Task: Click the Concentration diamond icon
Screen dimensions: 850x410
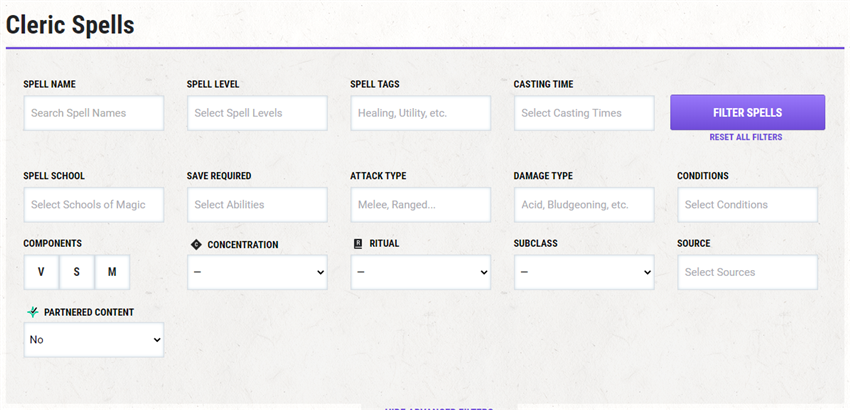Action: pos(196,245)
